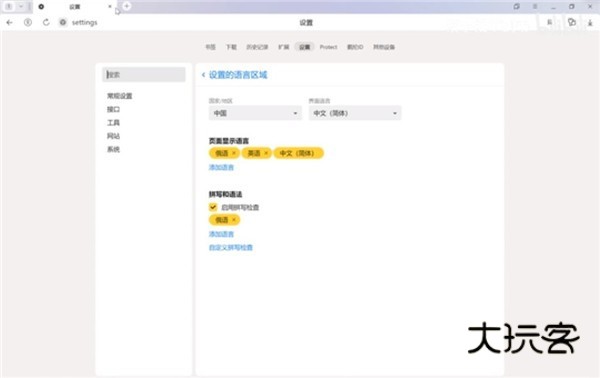The width and height of the screenshot is (600, 378).
Task: Go back with the browser back arrow
Action: pos(10,23)
